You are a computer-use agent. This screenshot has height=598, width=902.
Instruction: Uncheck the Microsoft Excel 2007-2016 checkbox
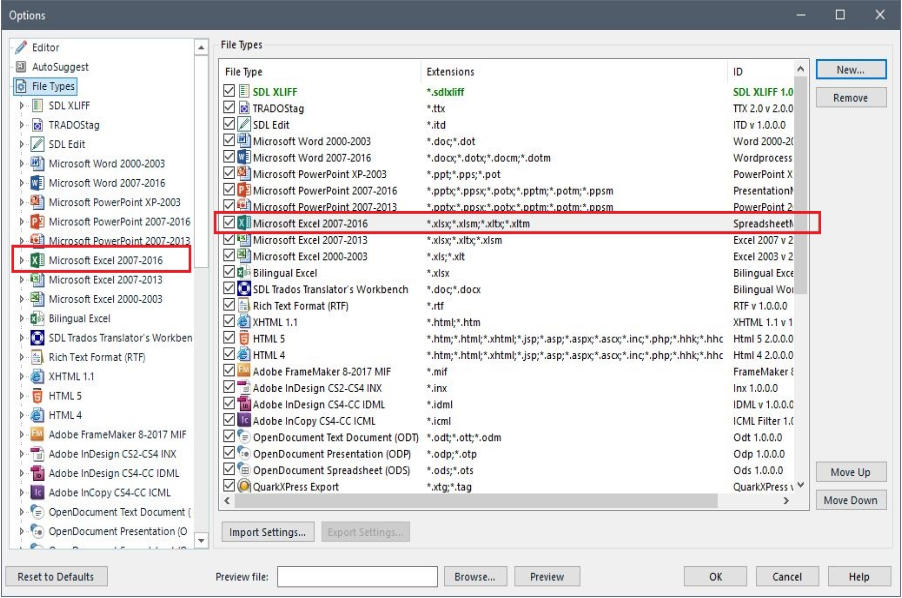click(x=229, y=223)
